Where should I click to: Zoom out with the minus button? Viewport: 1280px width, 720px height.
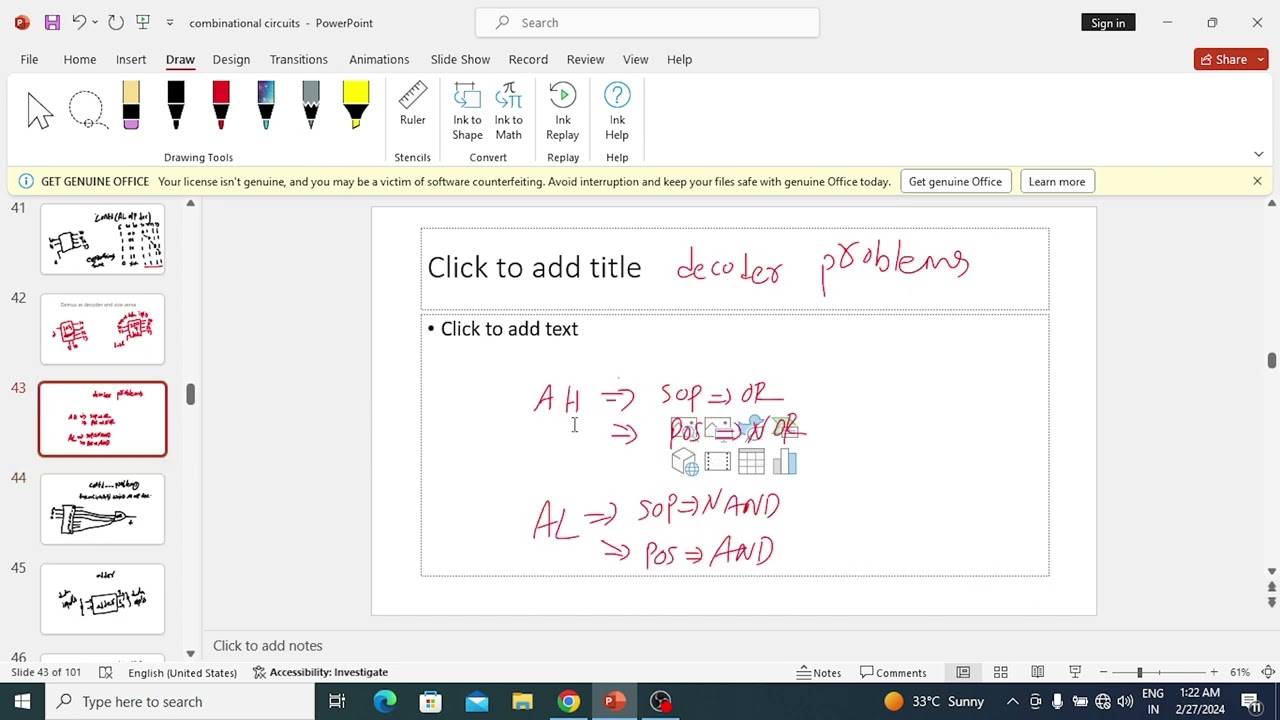[x=1103, y=672]
